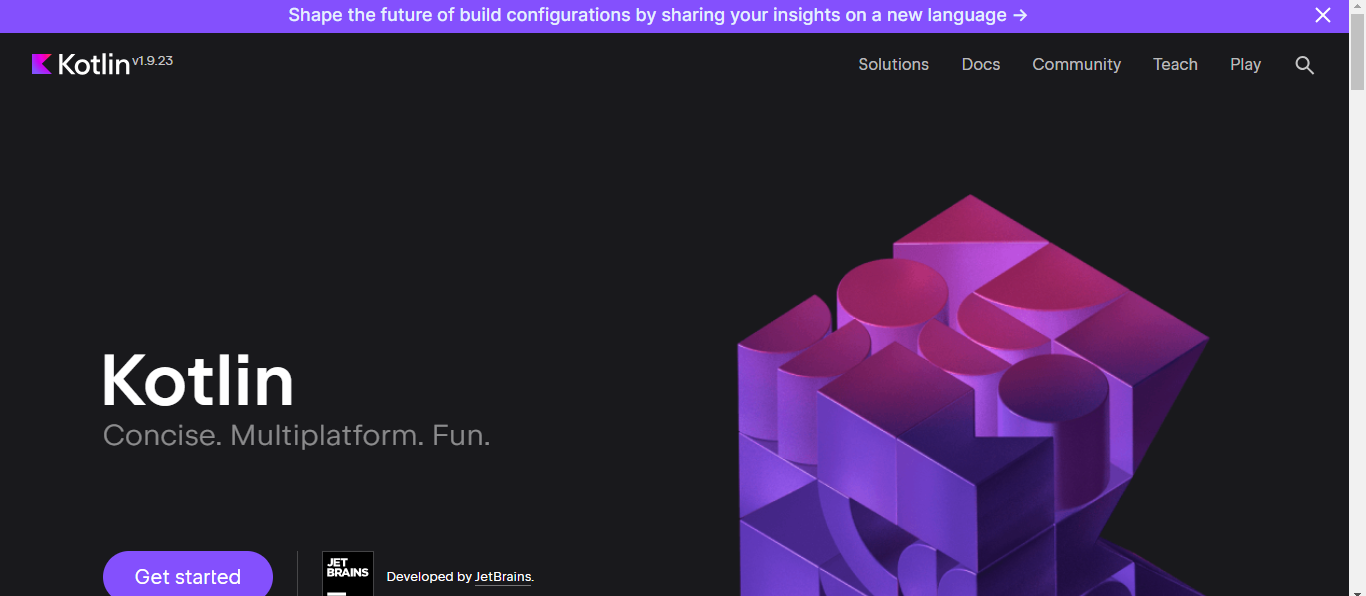Open the Docs navigation item
The image size is (1366, 596).
[980, 64]
